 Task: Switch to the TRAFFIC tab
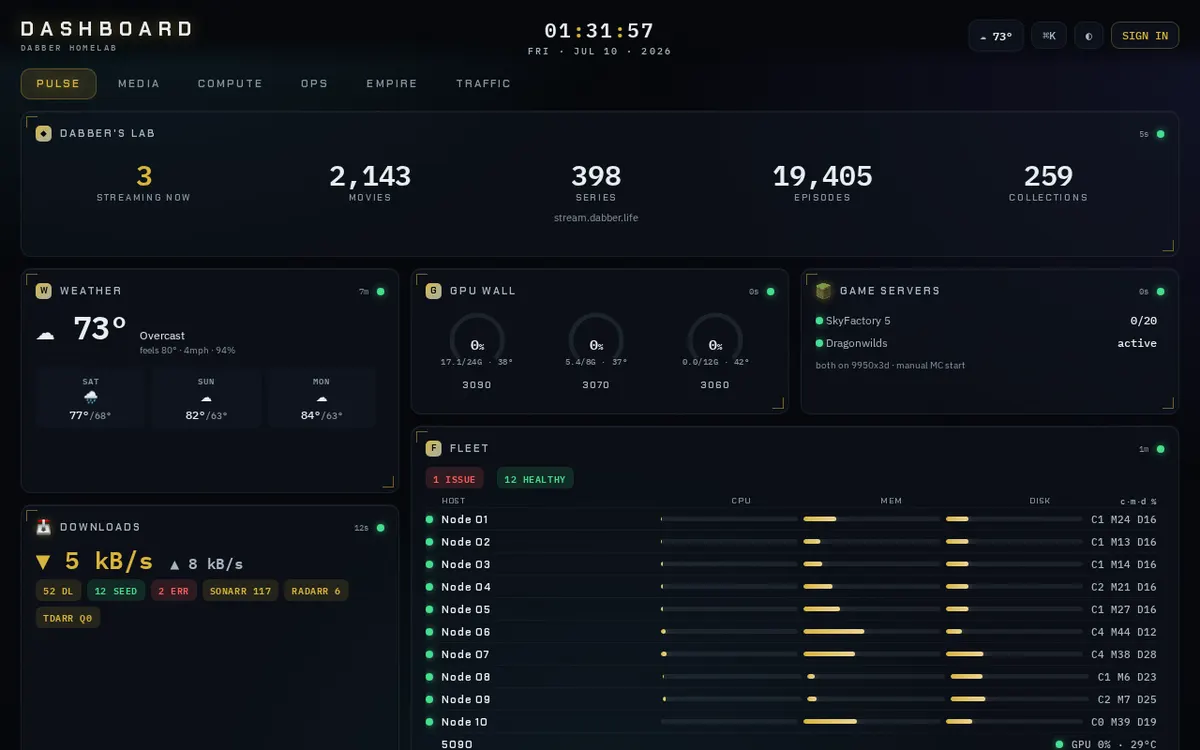tap(483, 84)
